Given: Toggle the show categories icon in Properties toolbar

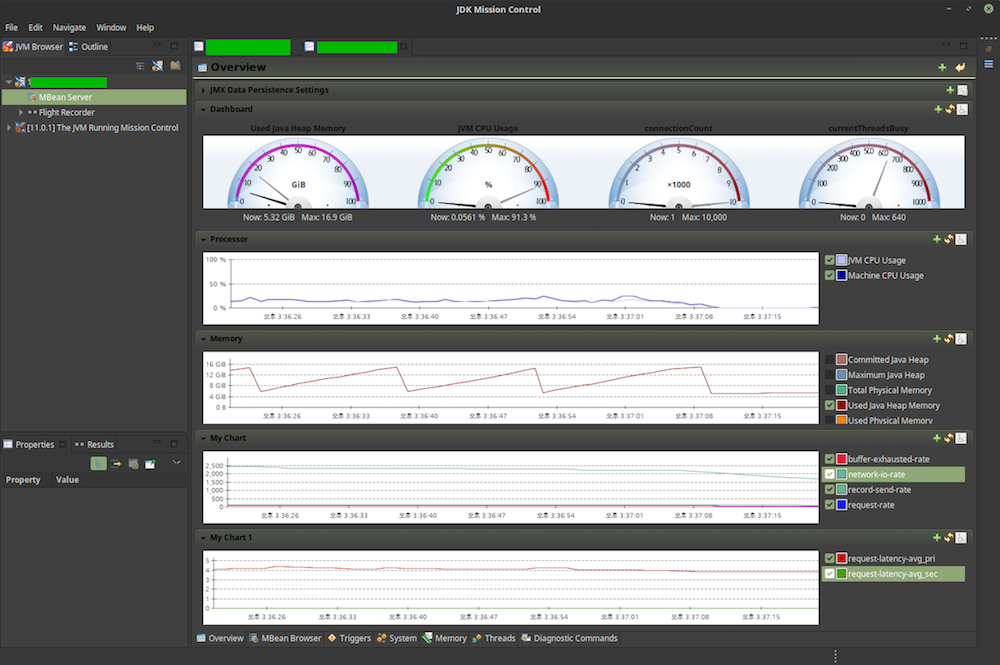Looking at the screenshot, I should pos(98,464).
